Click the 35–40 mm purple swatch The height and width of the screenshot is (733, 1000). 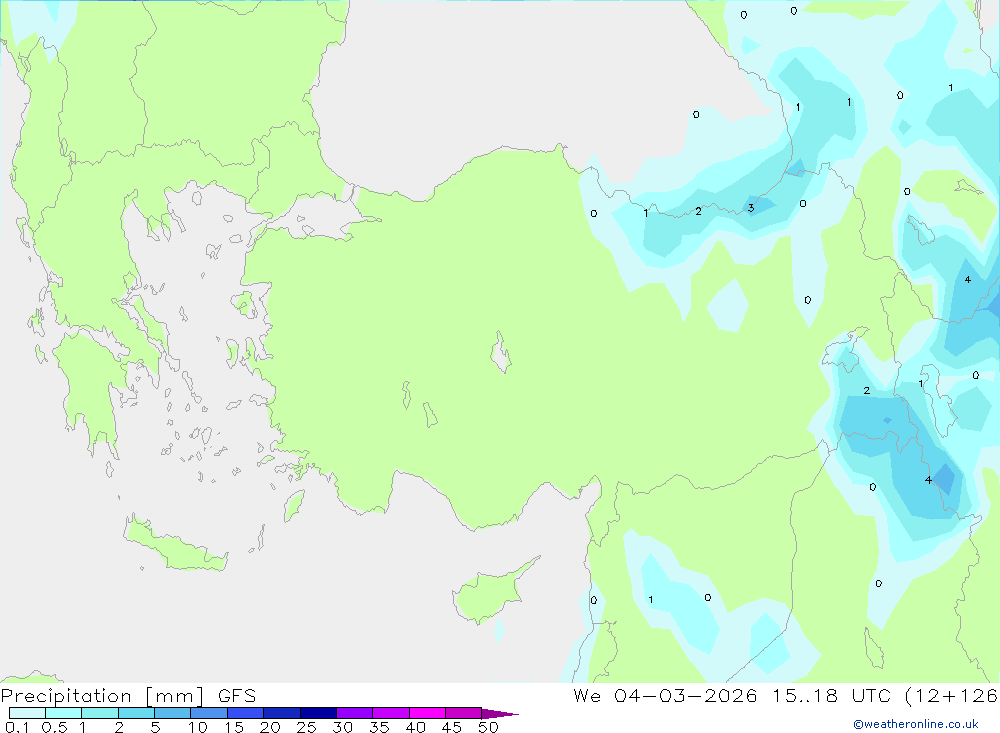[x=391, y=713]
